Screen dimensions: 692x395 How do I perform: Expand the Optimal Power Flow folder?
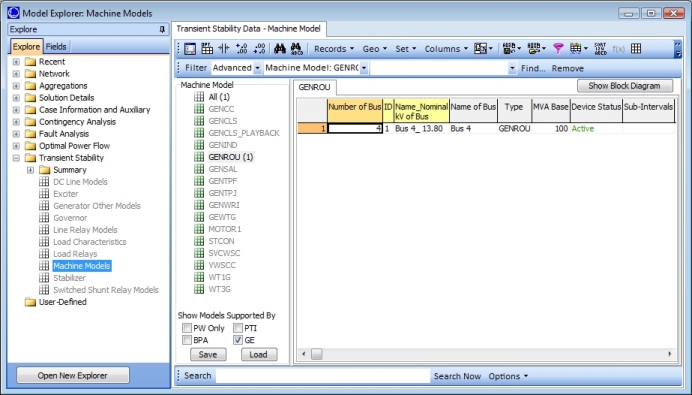[16, 146]
